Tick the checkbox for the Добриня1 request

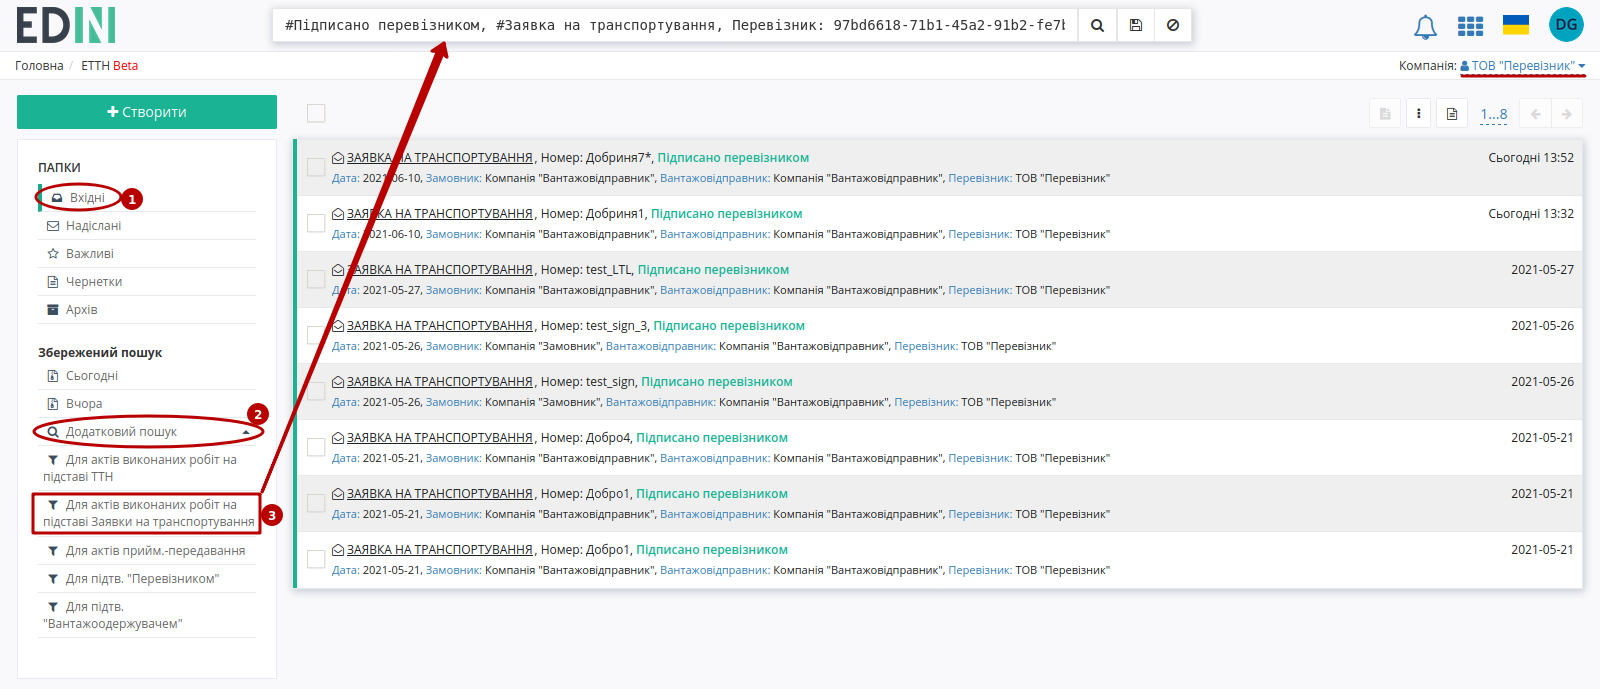[x=316, y=223]
